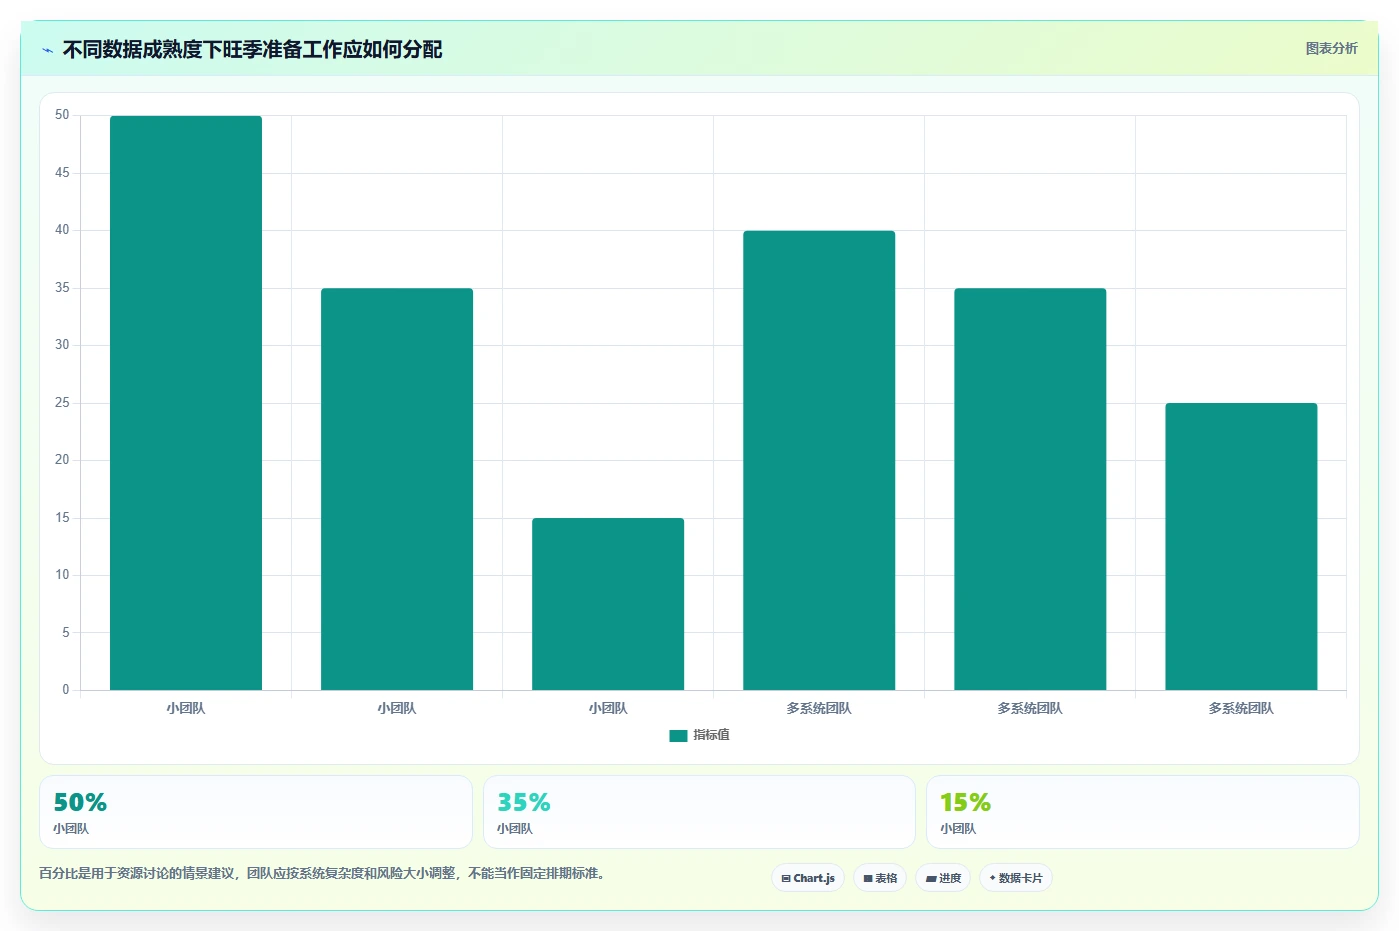Open the 15% 小团队 data card
1399x931 pixels.
pyautogui.click(x=1143, y=812)
